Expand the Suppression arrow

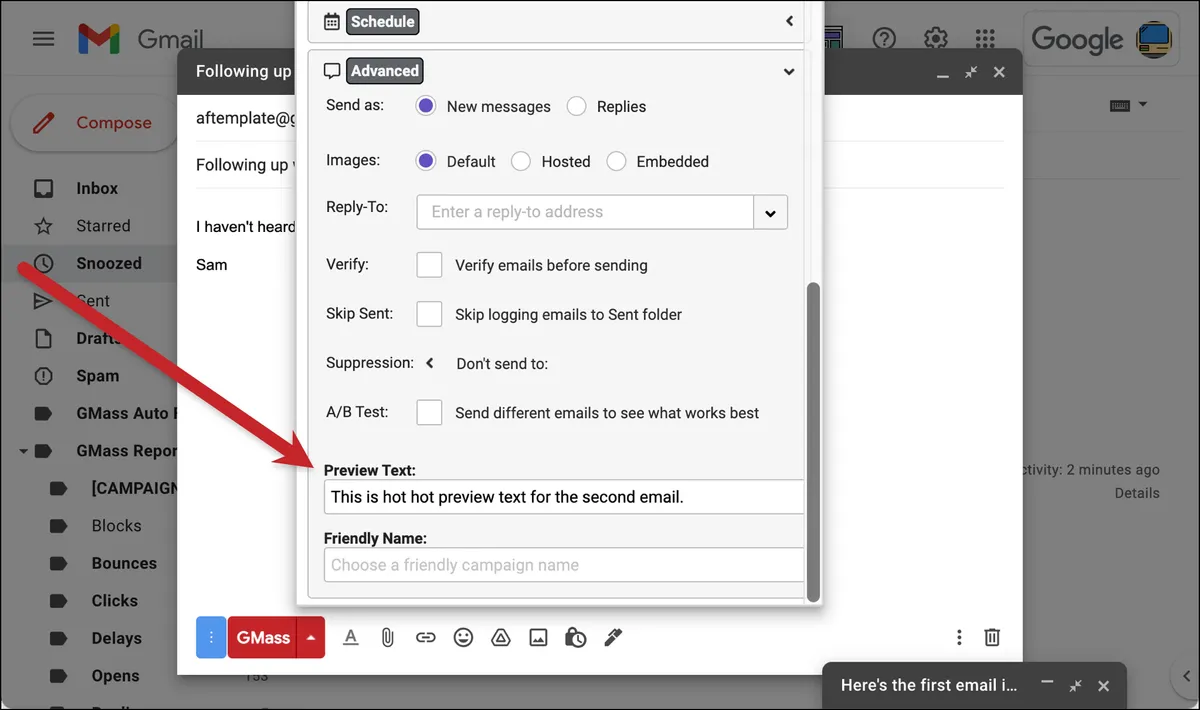[x=430, y=363]
